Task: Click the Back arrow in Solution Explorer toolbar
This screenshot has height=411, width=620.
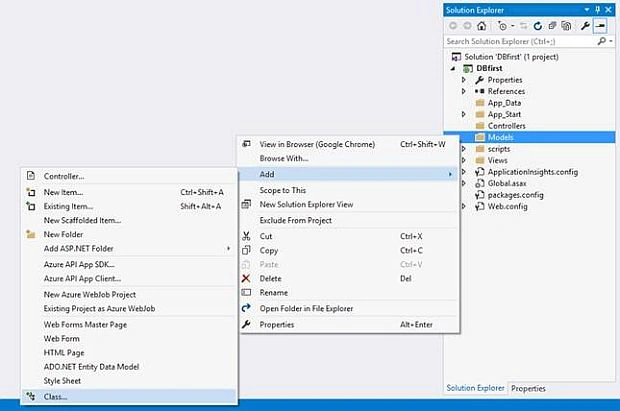Action: pyautogui.click(x=453, y=26)
